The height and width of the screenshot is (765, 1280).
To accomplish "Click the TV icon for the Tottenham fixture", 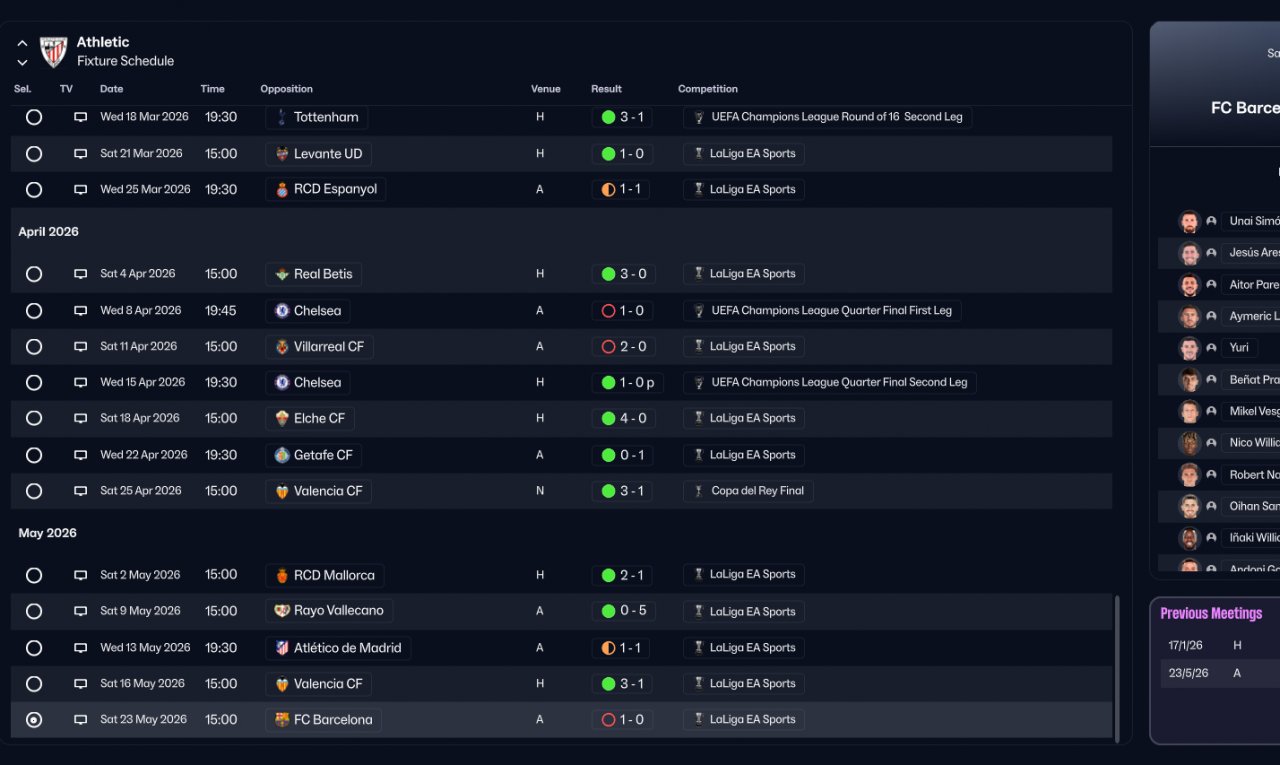I will coord(80,117).
